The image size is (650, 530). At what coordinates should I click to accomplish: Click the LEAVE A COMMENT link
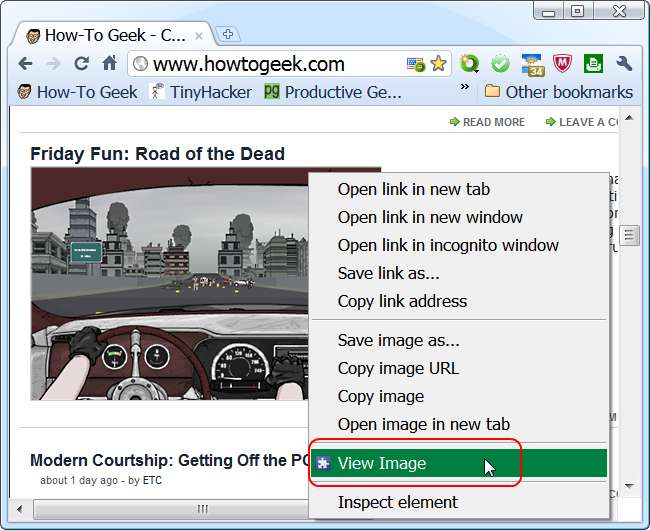[582, 122]
